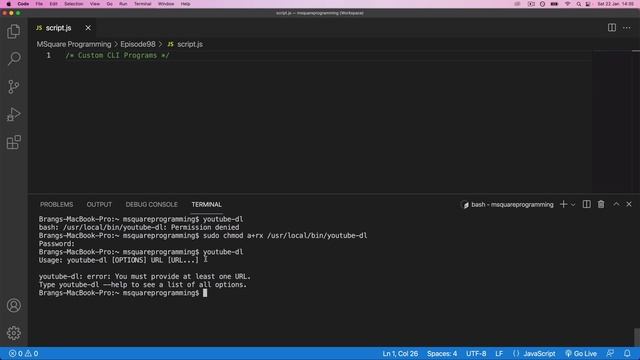Click line number 1 in gutter
Screen dimensions: 640x360
(48, 56)
